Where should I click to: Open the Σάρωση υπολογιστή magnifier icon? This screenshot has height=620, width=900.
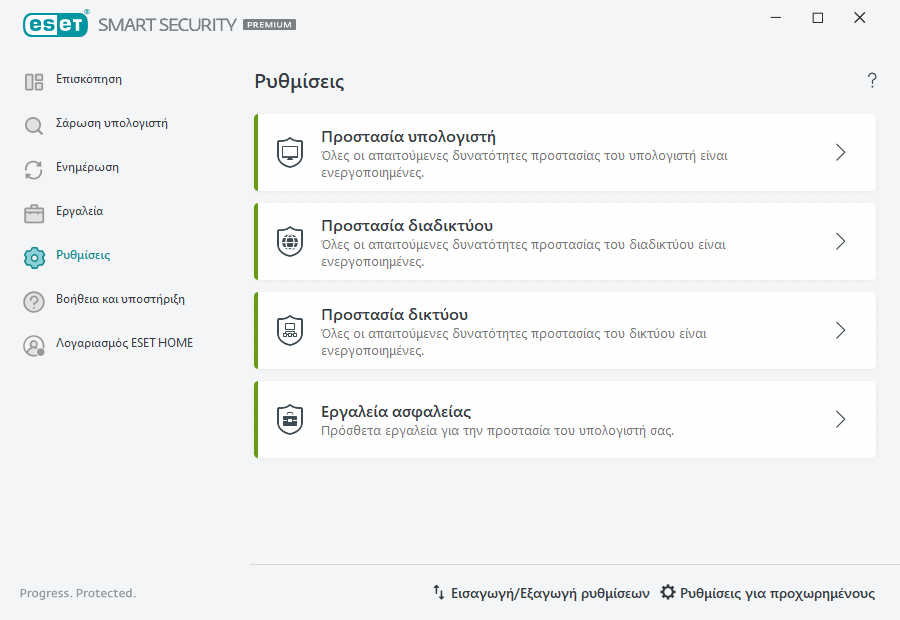point(33,123)
